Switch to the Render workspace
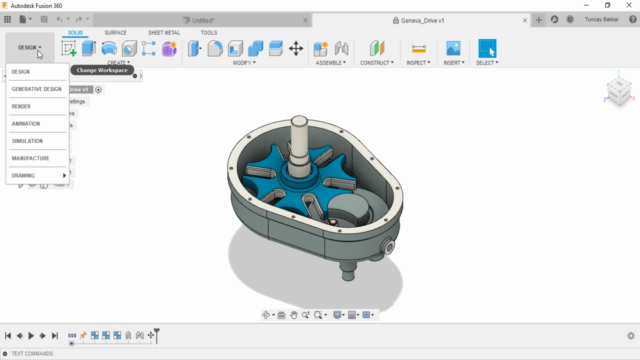The image size is (640, 360). [x=37, y=106]
